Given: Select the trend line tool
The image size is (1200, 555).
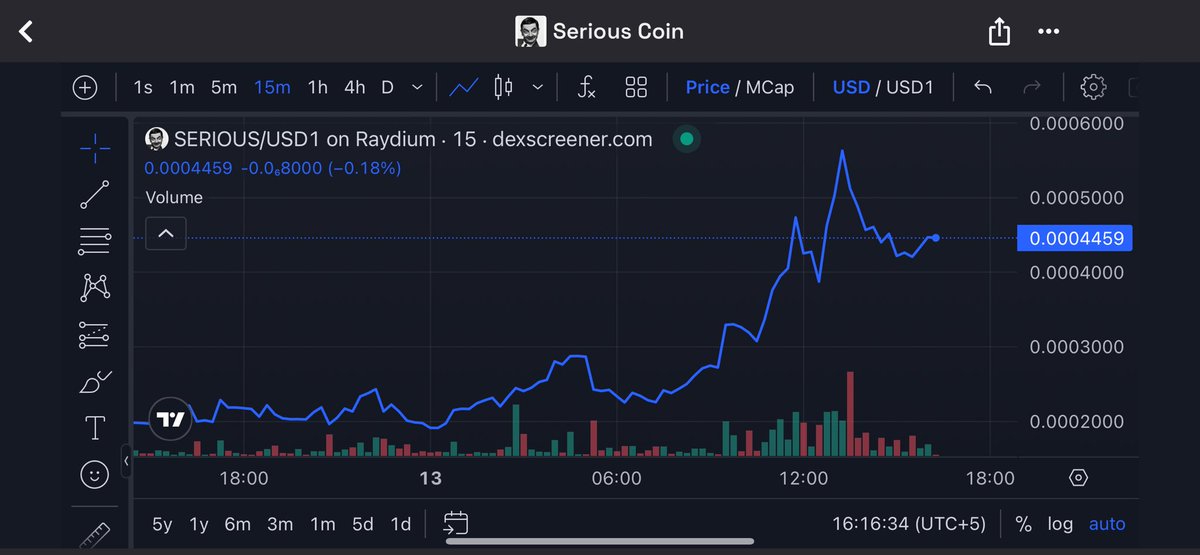Looking at the screenshot, I should tap(95, 195).
